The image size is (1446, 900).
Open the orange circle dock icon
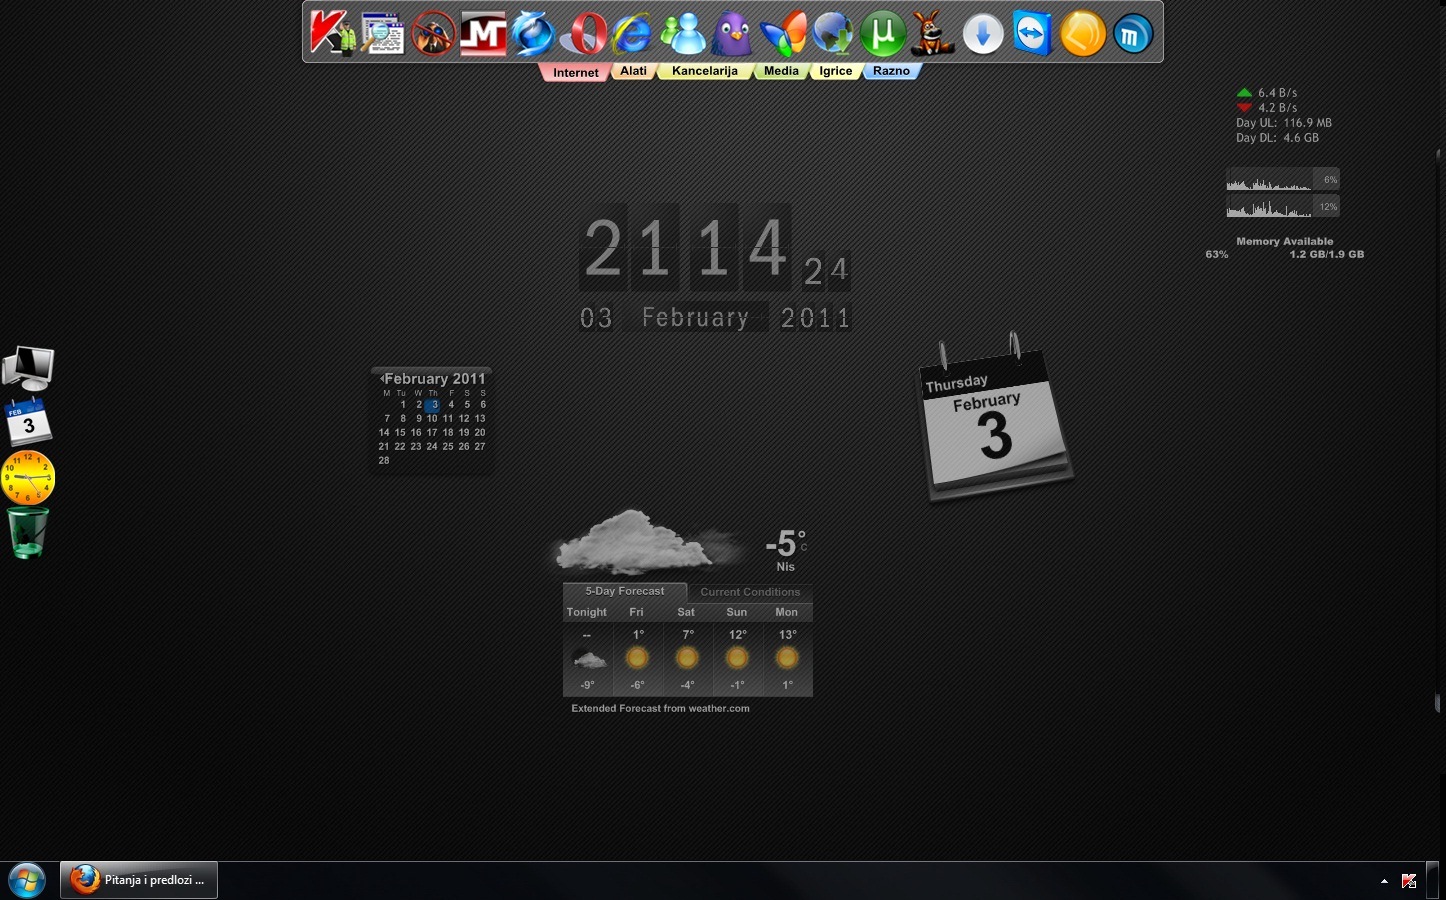tap(1083, 33)
